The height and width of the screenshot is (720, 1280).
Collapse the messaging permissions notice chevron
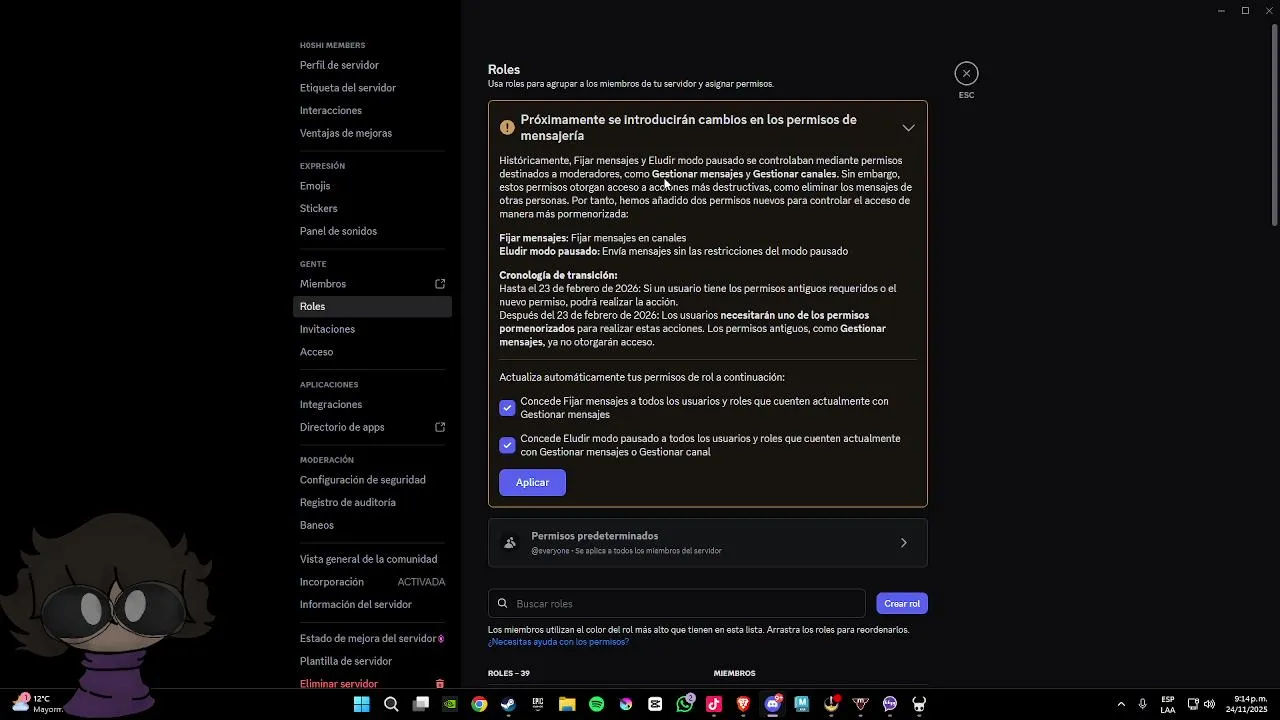tap(908, 128)
